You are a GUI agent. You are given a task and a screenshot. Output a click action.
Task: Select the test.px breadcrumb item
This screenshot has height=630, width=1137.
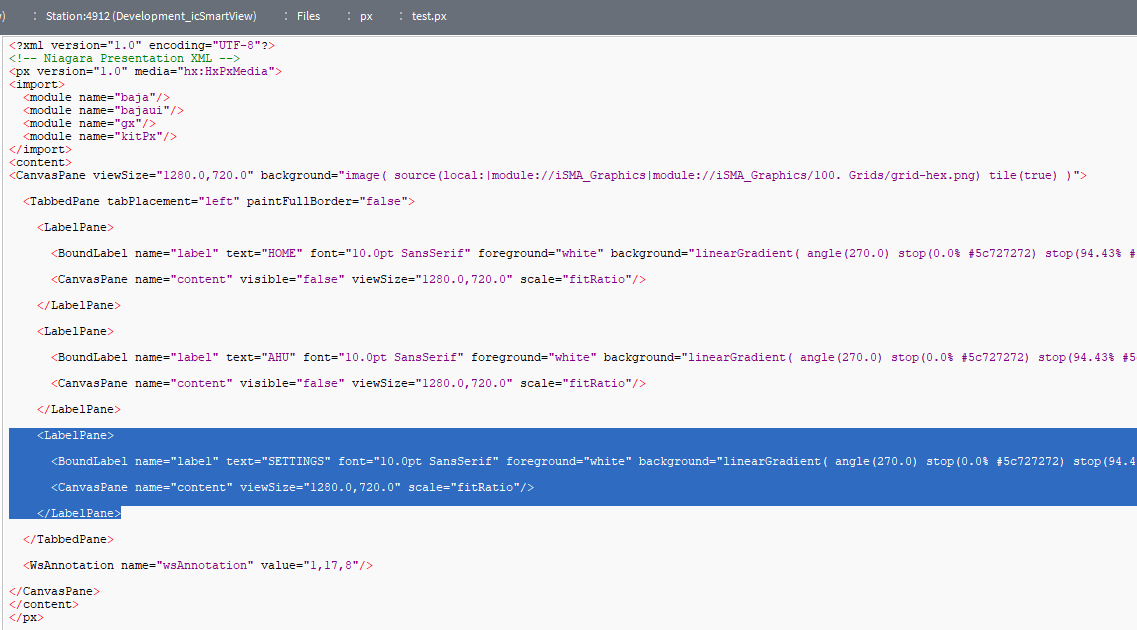pos(429,16)
